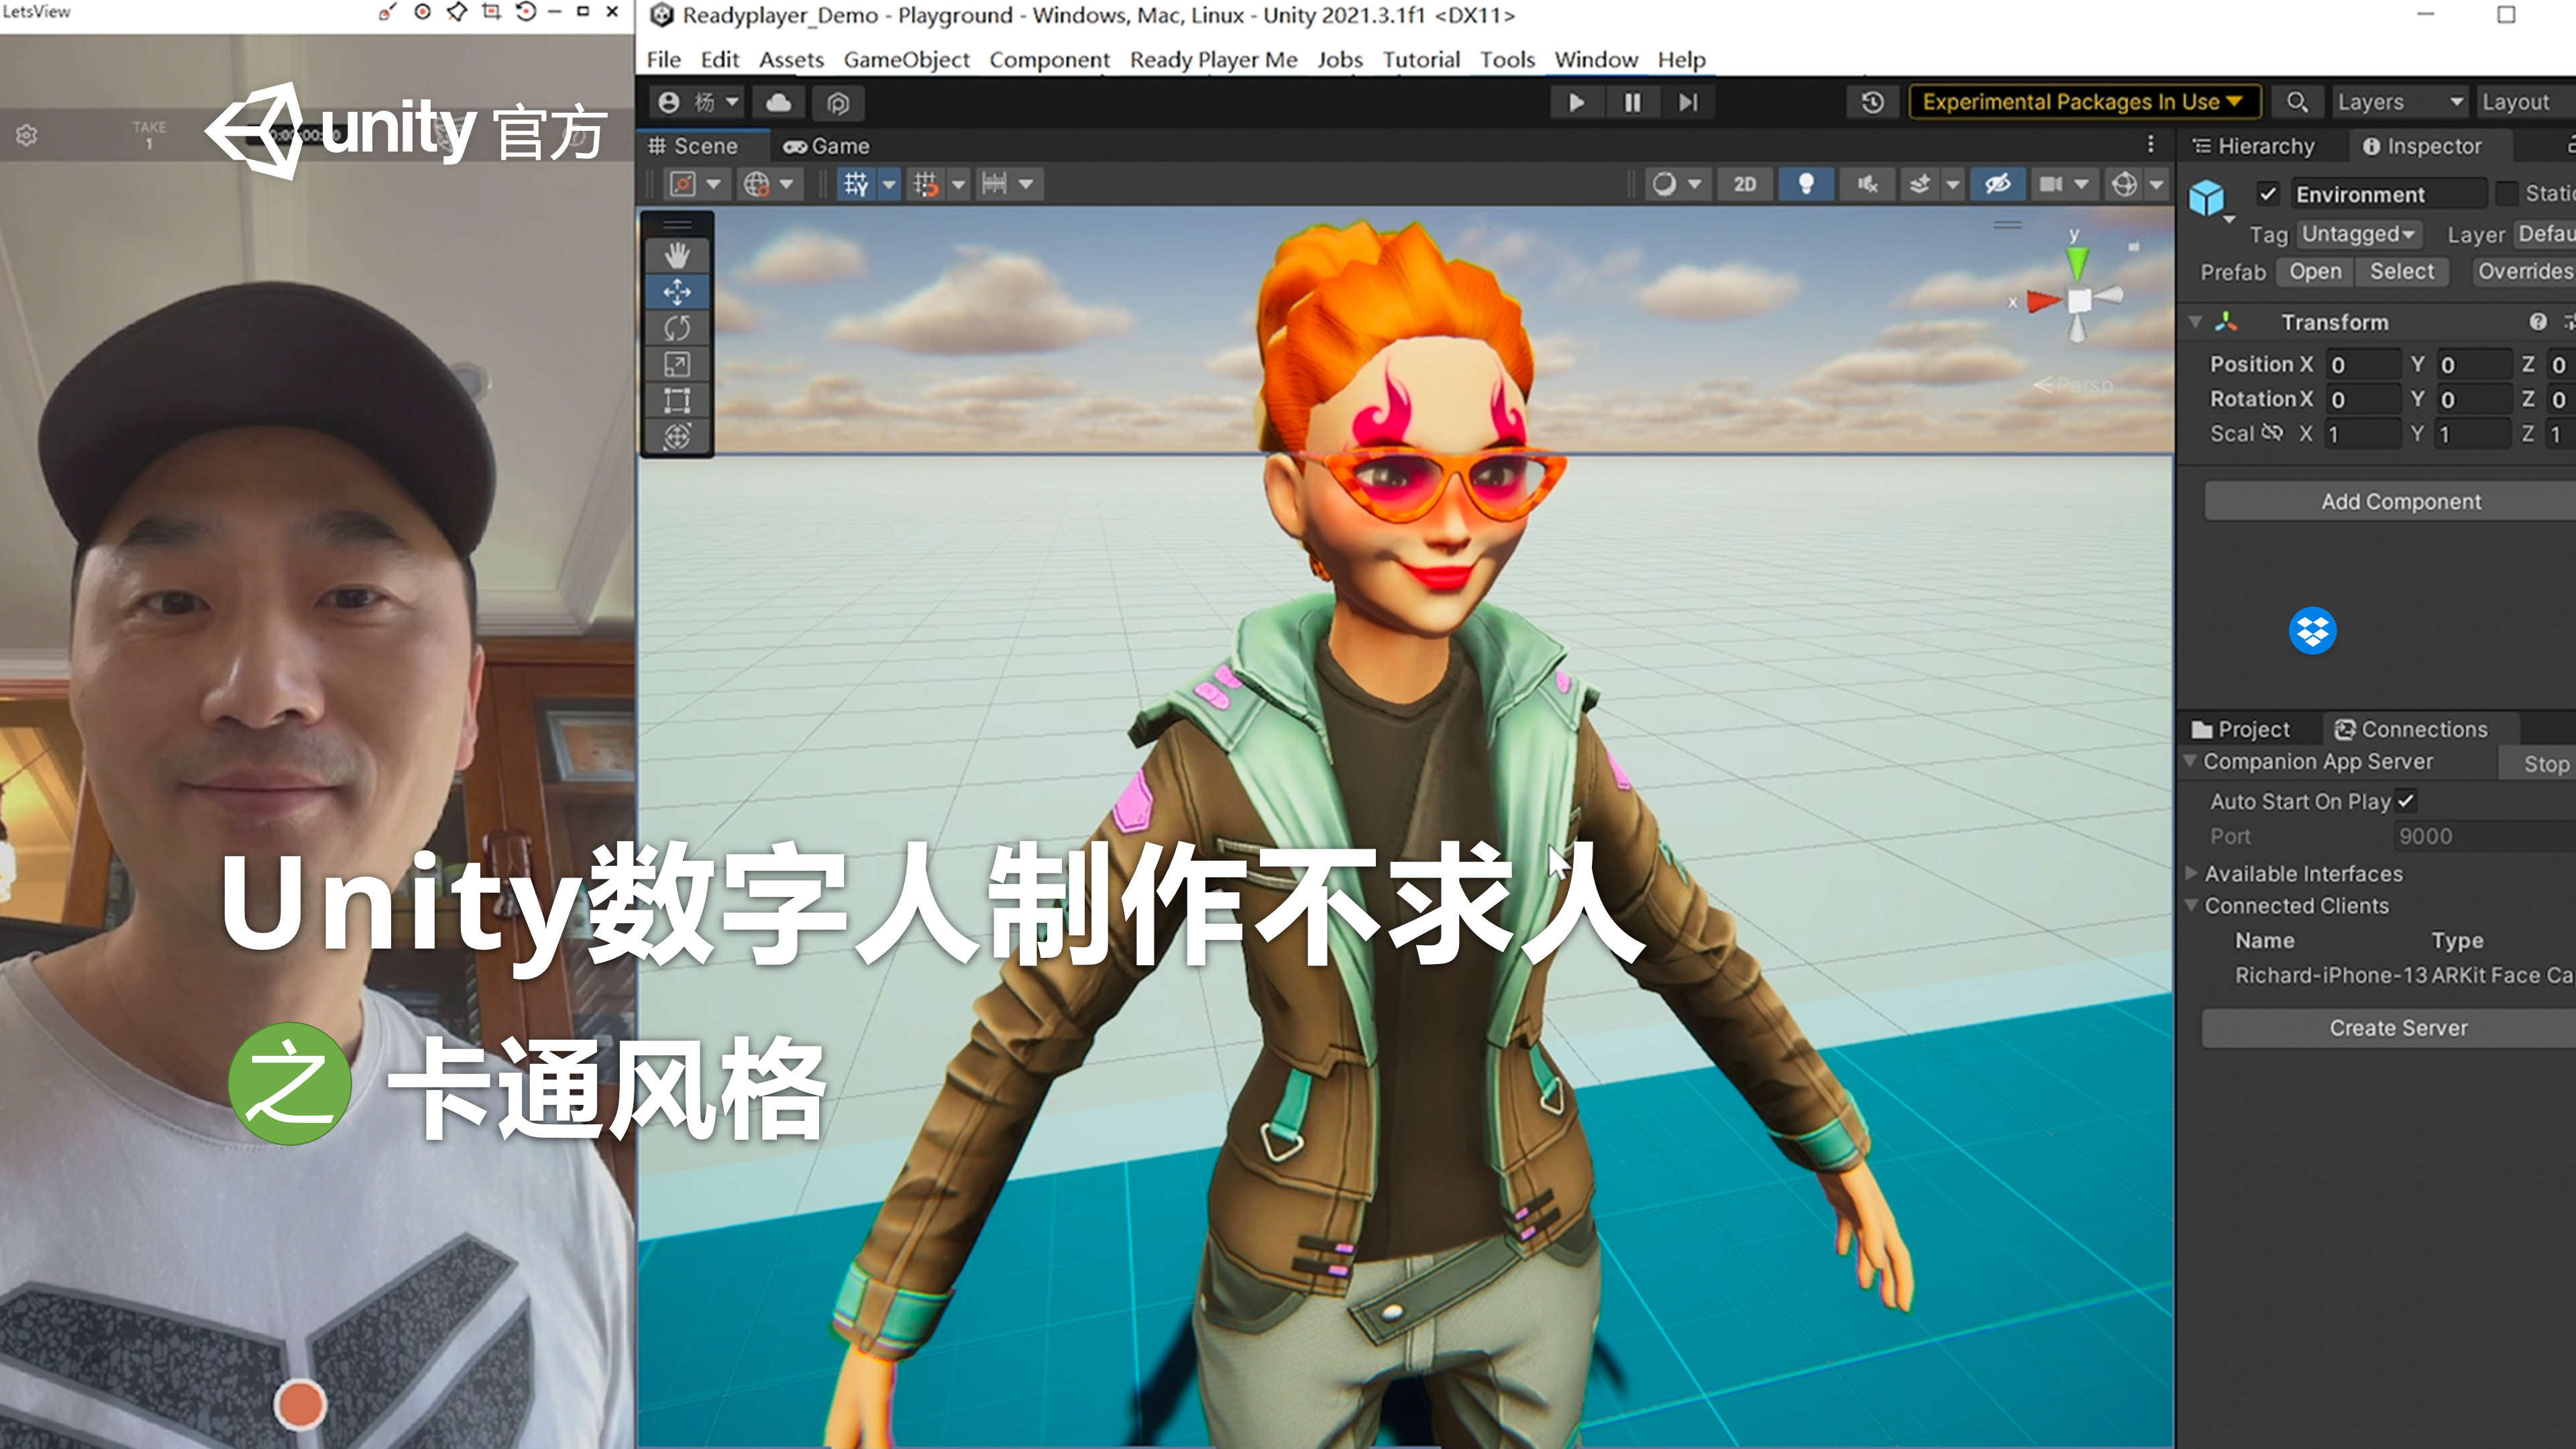Click the Pause playback button

(x=1632, y=102)
